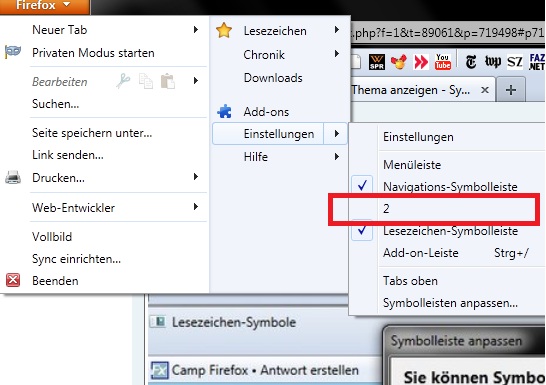Open Web-Entwickler menu entry
The width and height of the screenshot is (546, 385).
73,208
